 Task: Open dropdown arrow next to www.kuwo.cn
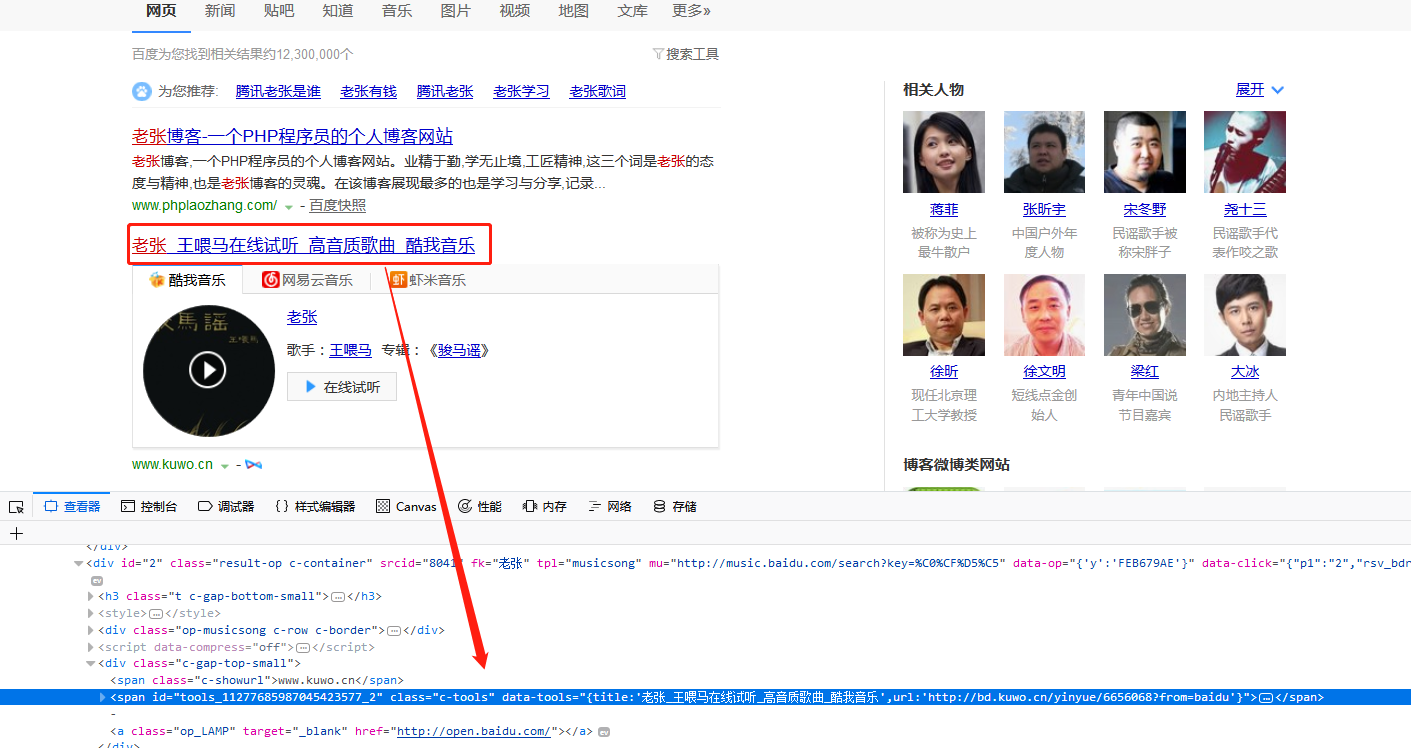(225, 466)
